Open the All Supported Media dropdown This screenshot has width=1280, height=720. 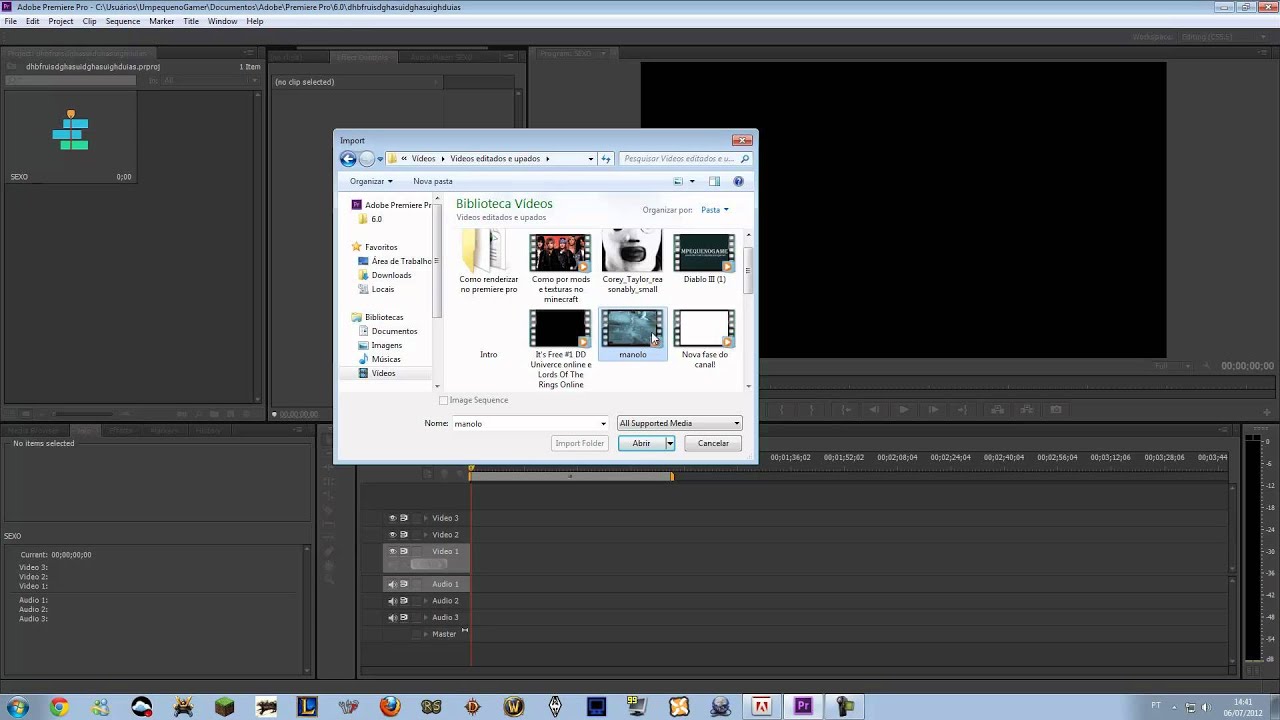pyautogui.click(x=679, y=423)
